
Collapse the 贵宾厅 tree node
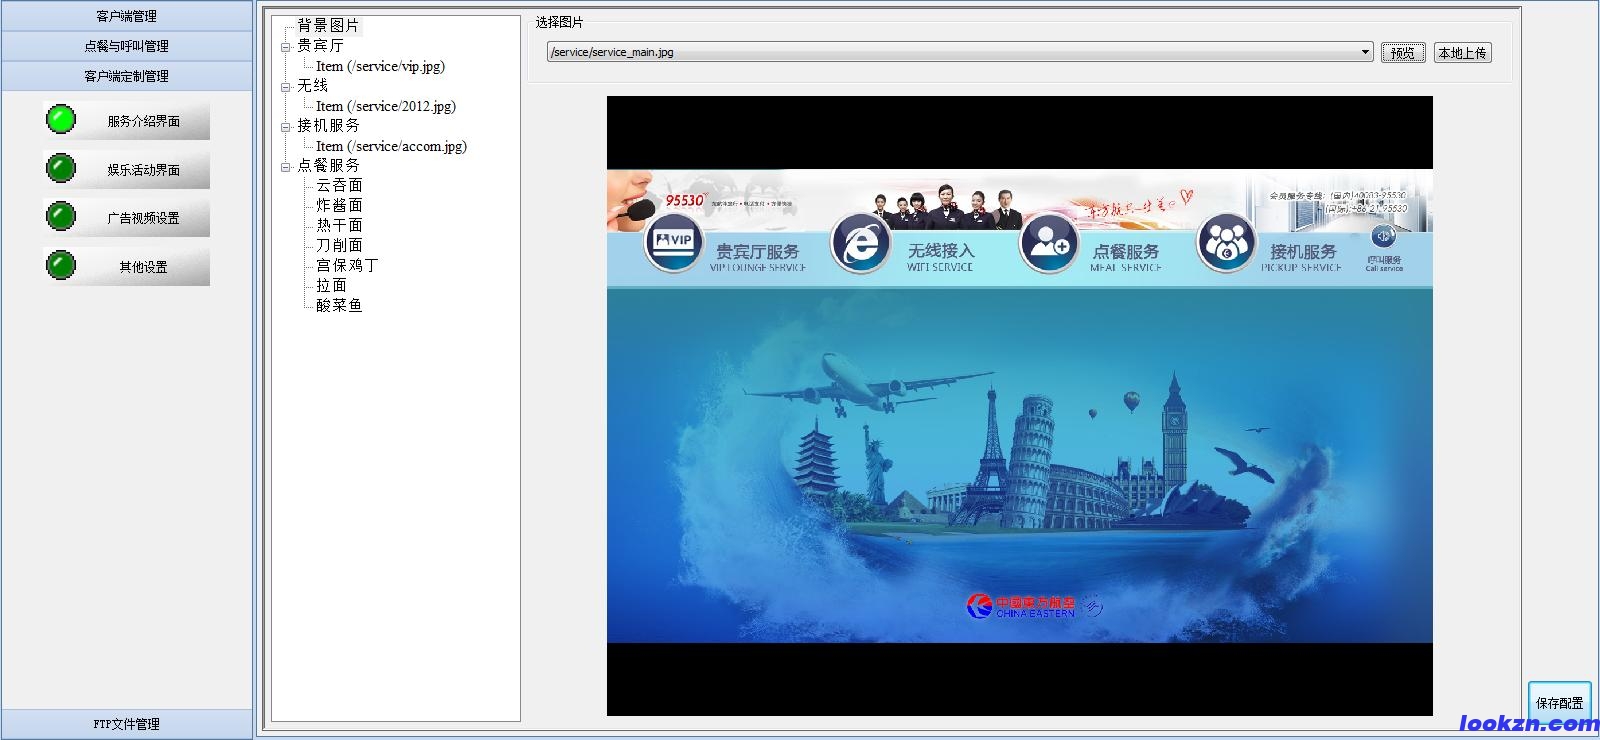tap(286, 47)
